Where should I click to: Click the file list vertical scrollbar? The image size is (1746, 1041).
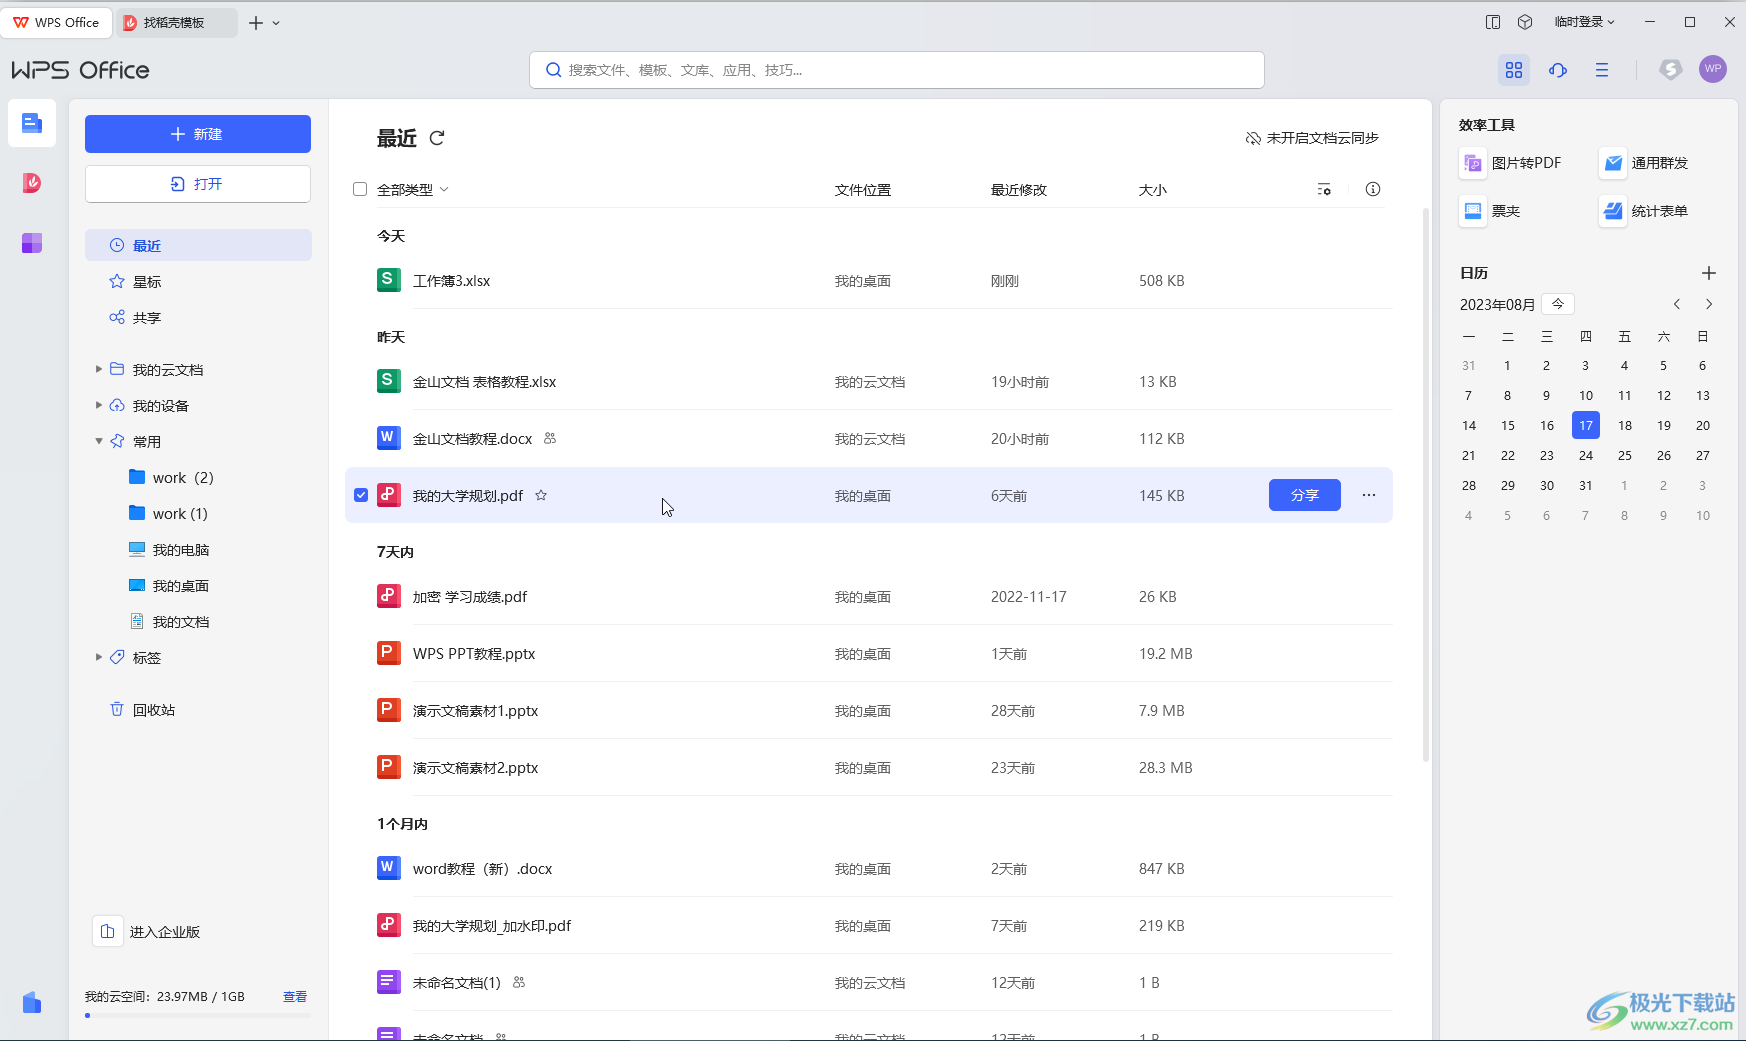[x=1426, y=485]
